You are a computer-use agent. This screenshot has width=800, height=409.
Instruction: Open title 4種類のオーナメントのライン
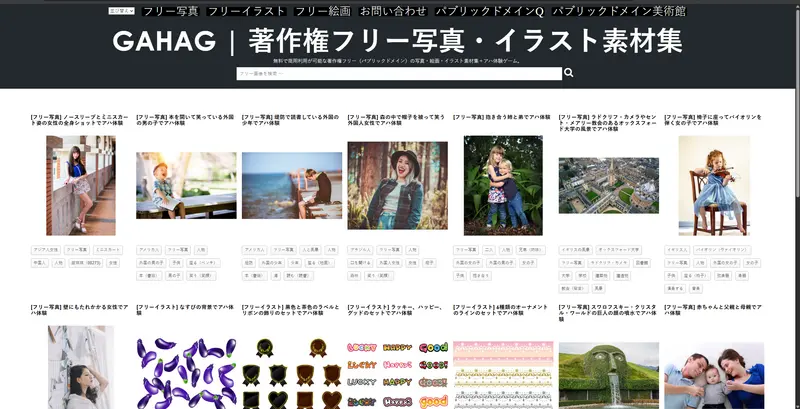point(501,310)
